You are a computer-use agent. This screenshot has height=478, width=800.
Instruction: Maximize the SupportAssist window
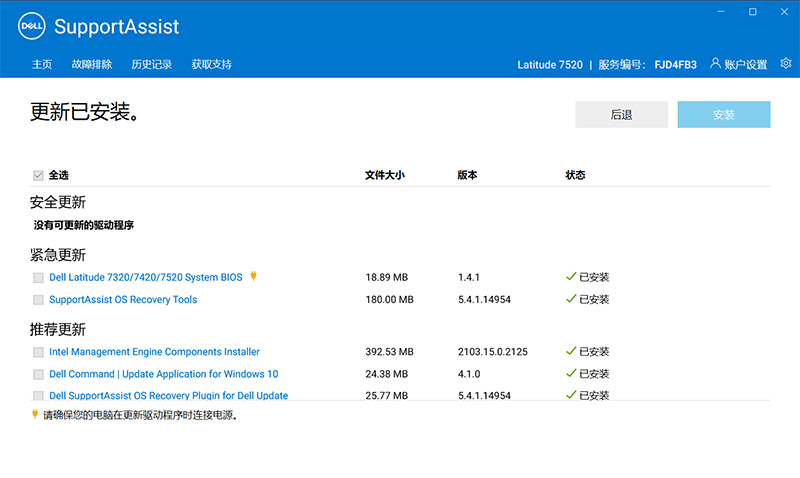(753, 11)
